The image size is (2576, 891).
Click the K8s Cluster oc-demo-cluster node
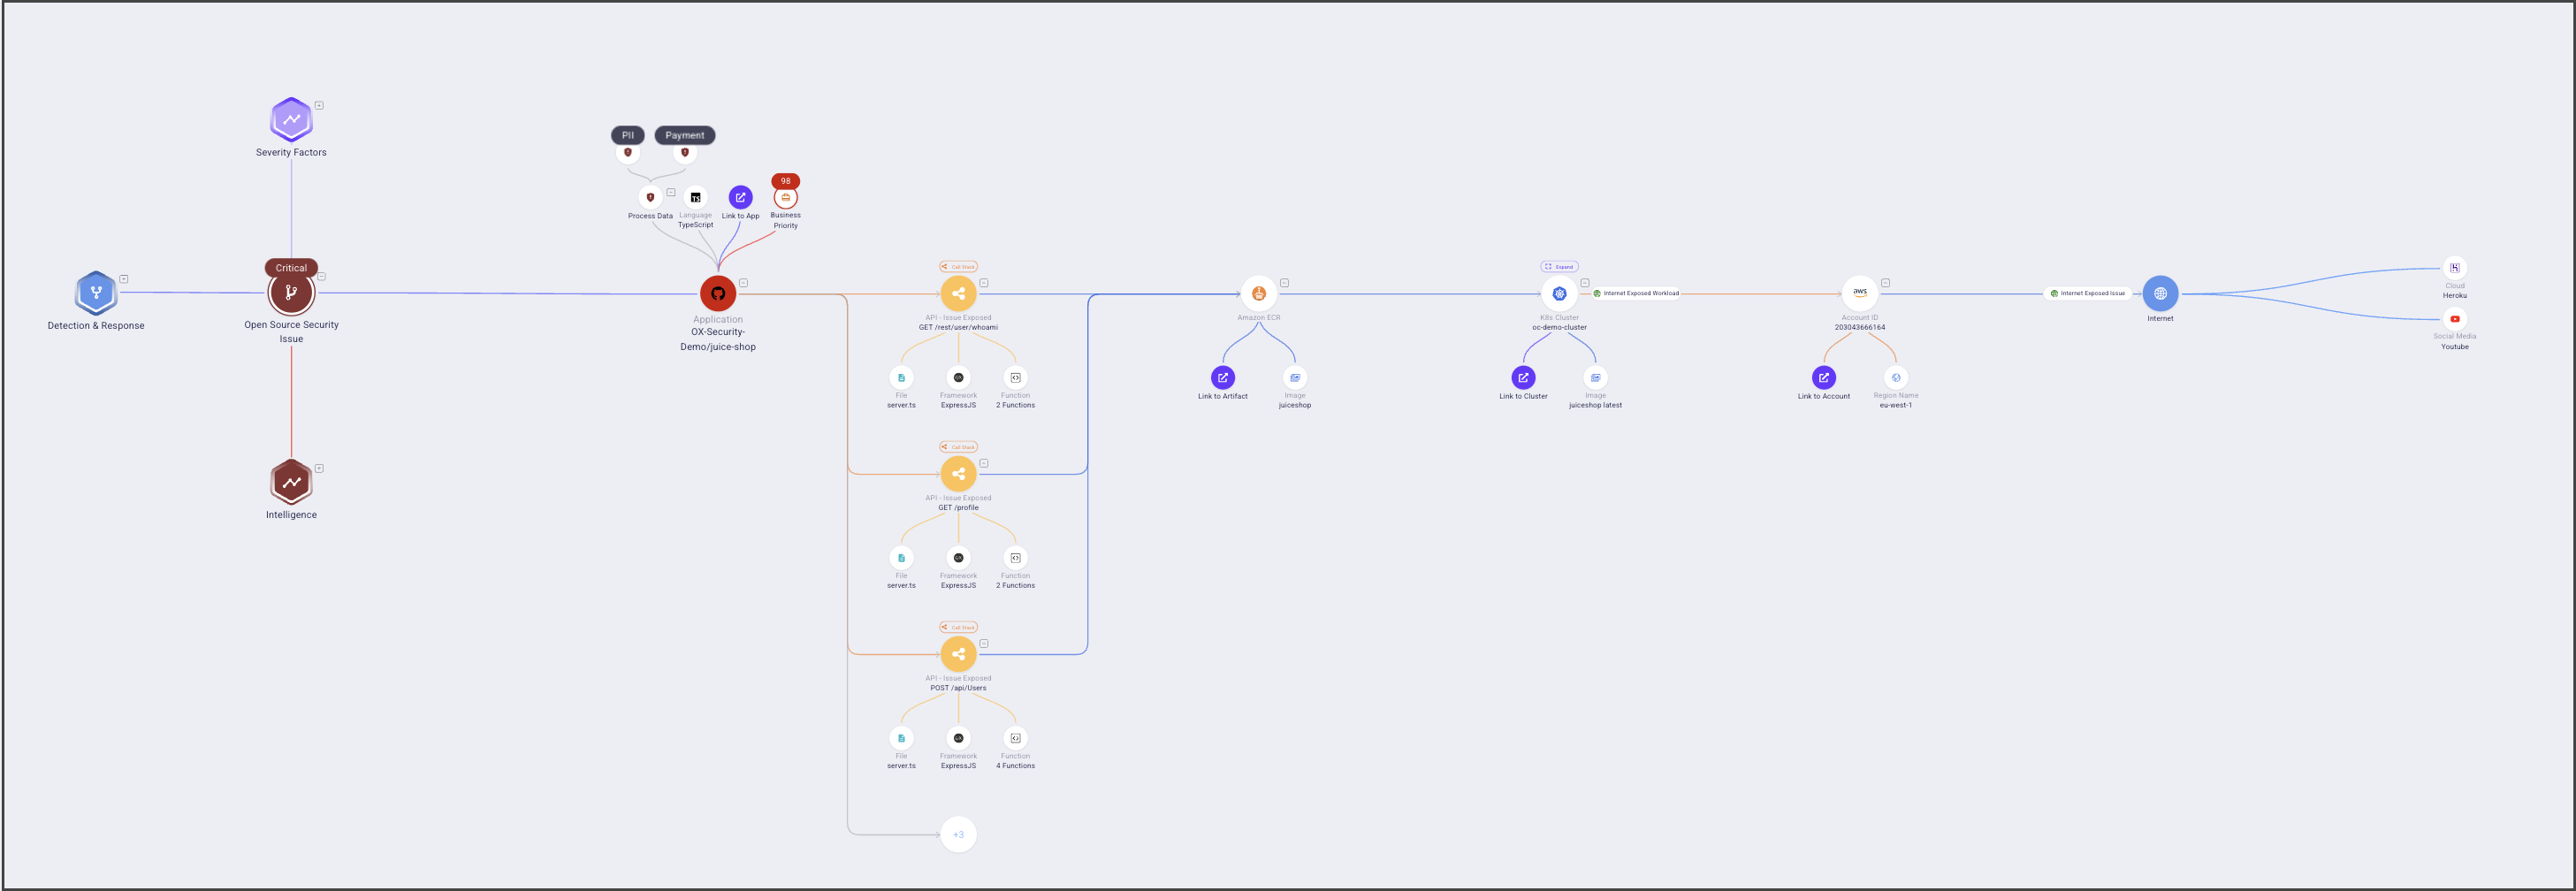coord(1558,293)
